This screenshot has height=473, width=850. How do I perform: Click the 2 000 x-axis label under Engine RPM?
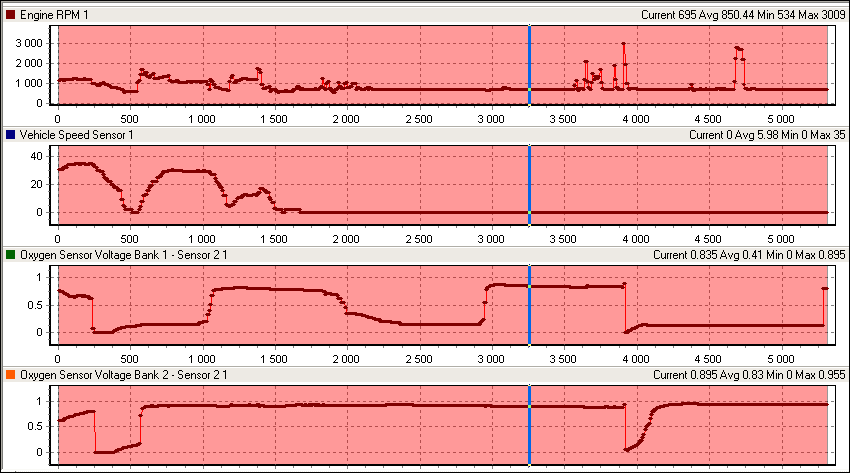[x=346, y=119]
